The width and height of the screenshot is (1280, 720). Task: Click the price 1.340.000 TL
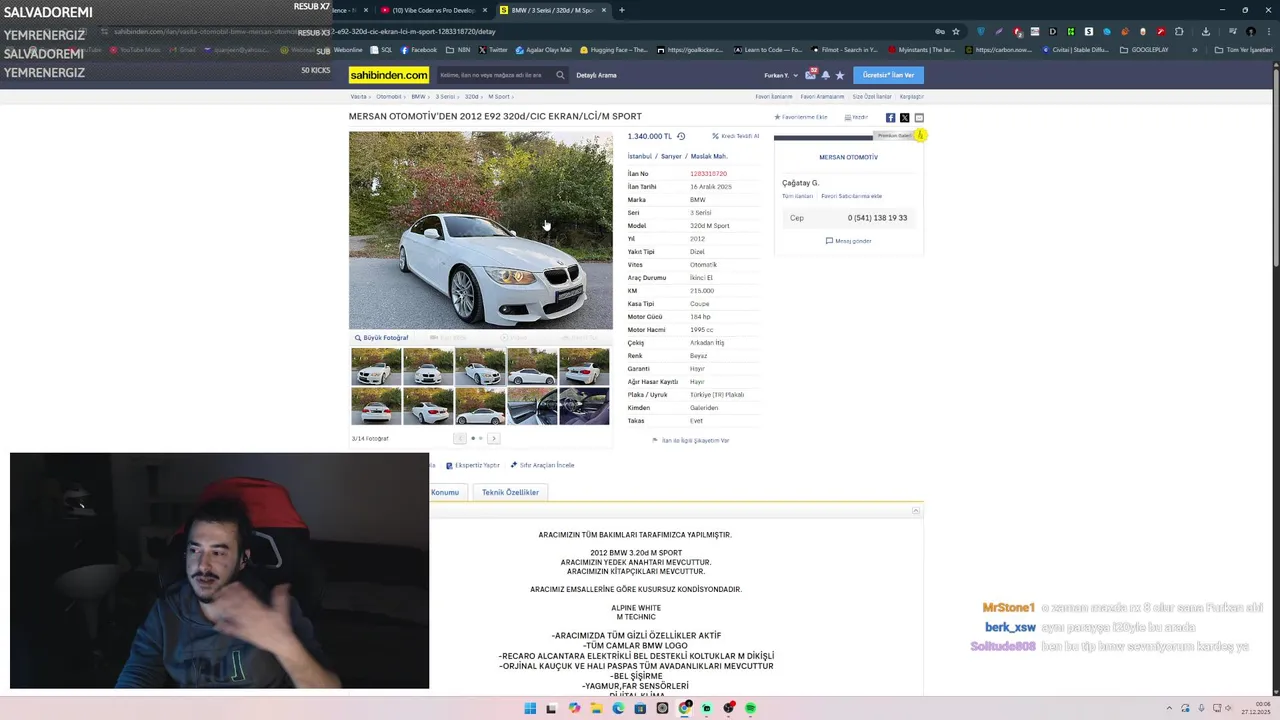click(650, 136)
